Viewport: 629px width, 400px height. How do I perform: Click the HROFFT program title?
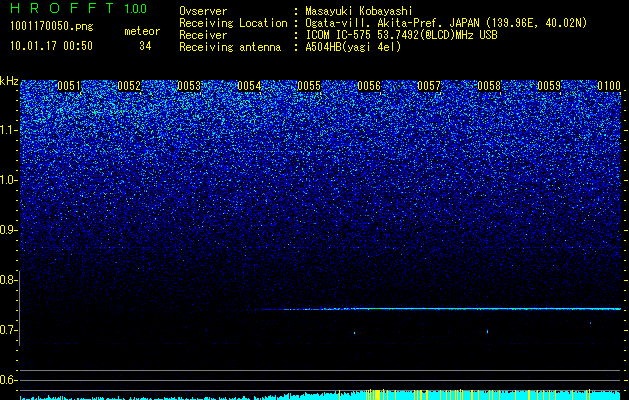61,8
